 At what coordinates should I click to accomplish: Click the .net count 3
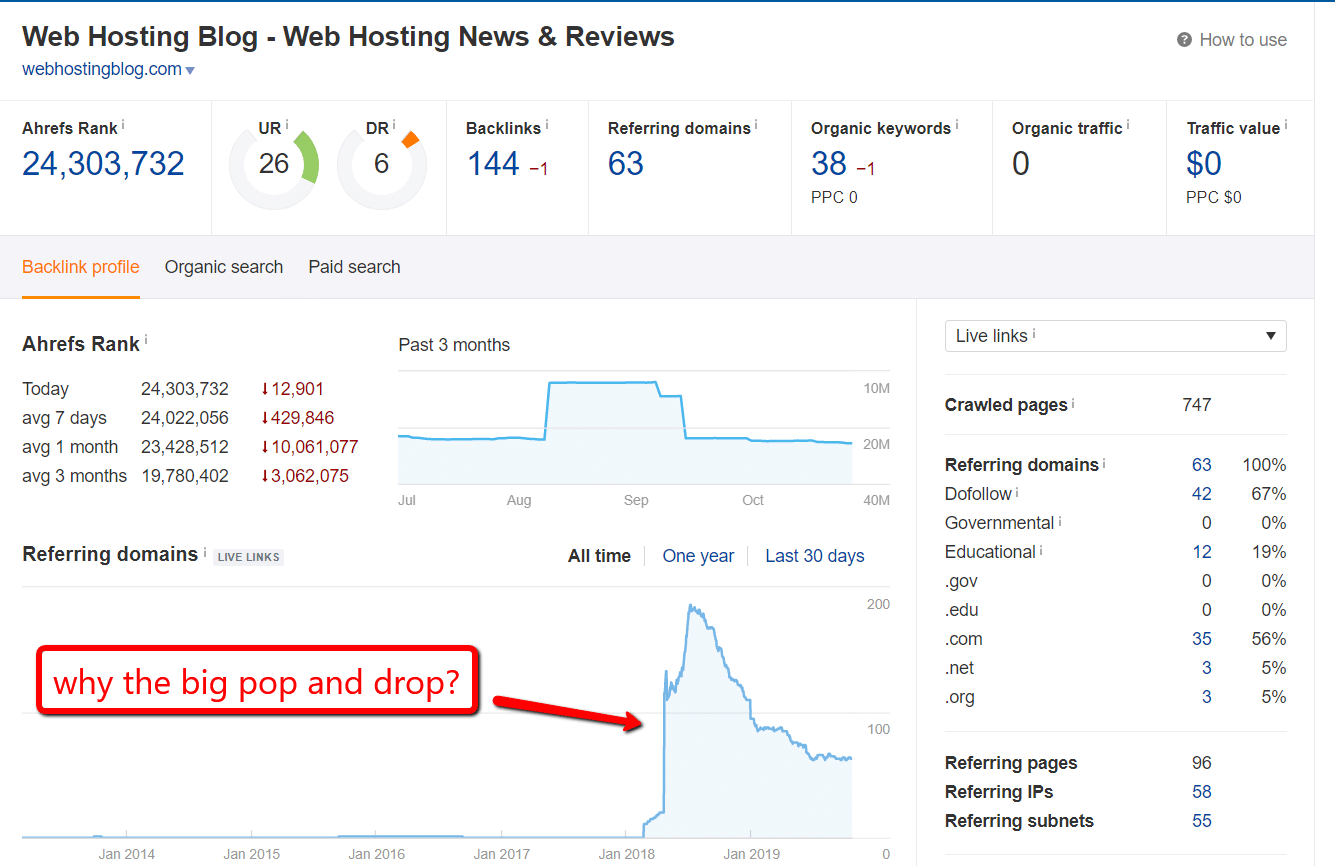1207,668
